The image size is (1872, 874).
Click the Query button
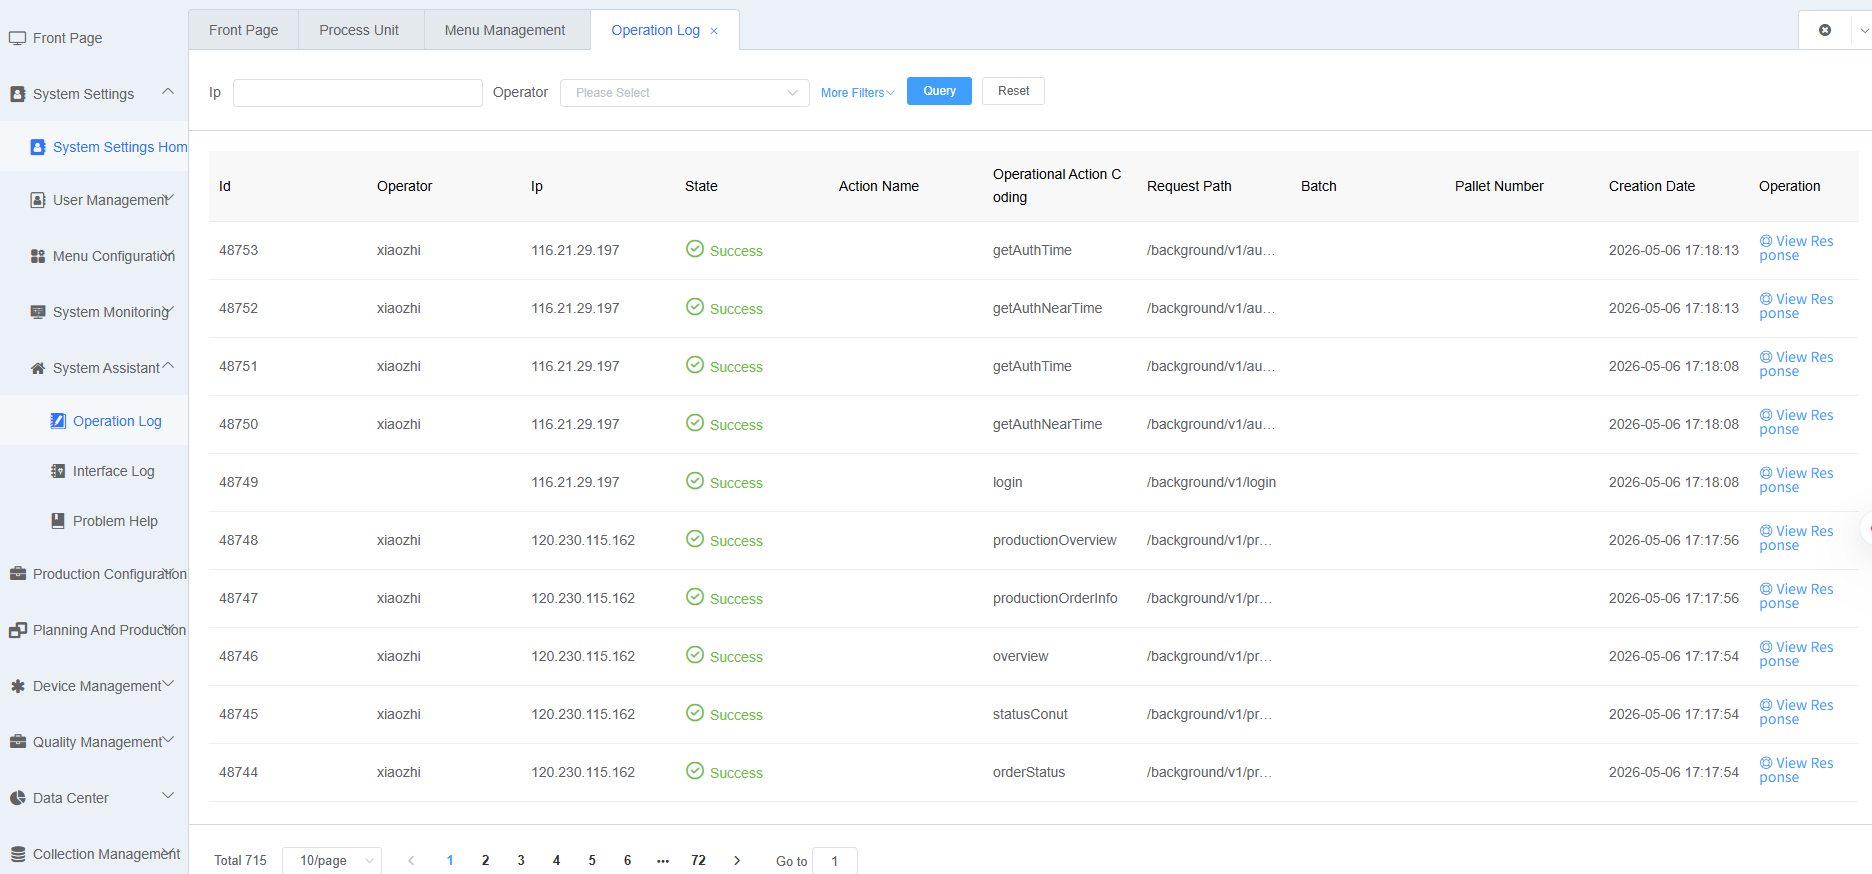939,91
